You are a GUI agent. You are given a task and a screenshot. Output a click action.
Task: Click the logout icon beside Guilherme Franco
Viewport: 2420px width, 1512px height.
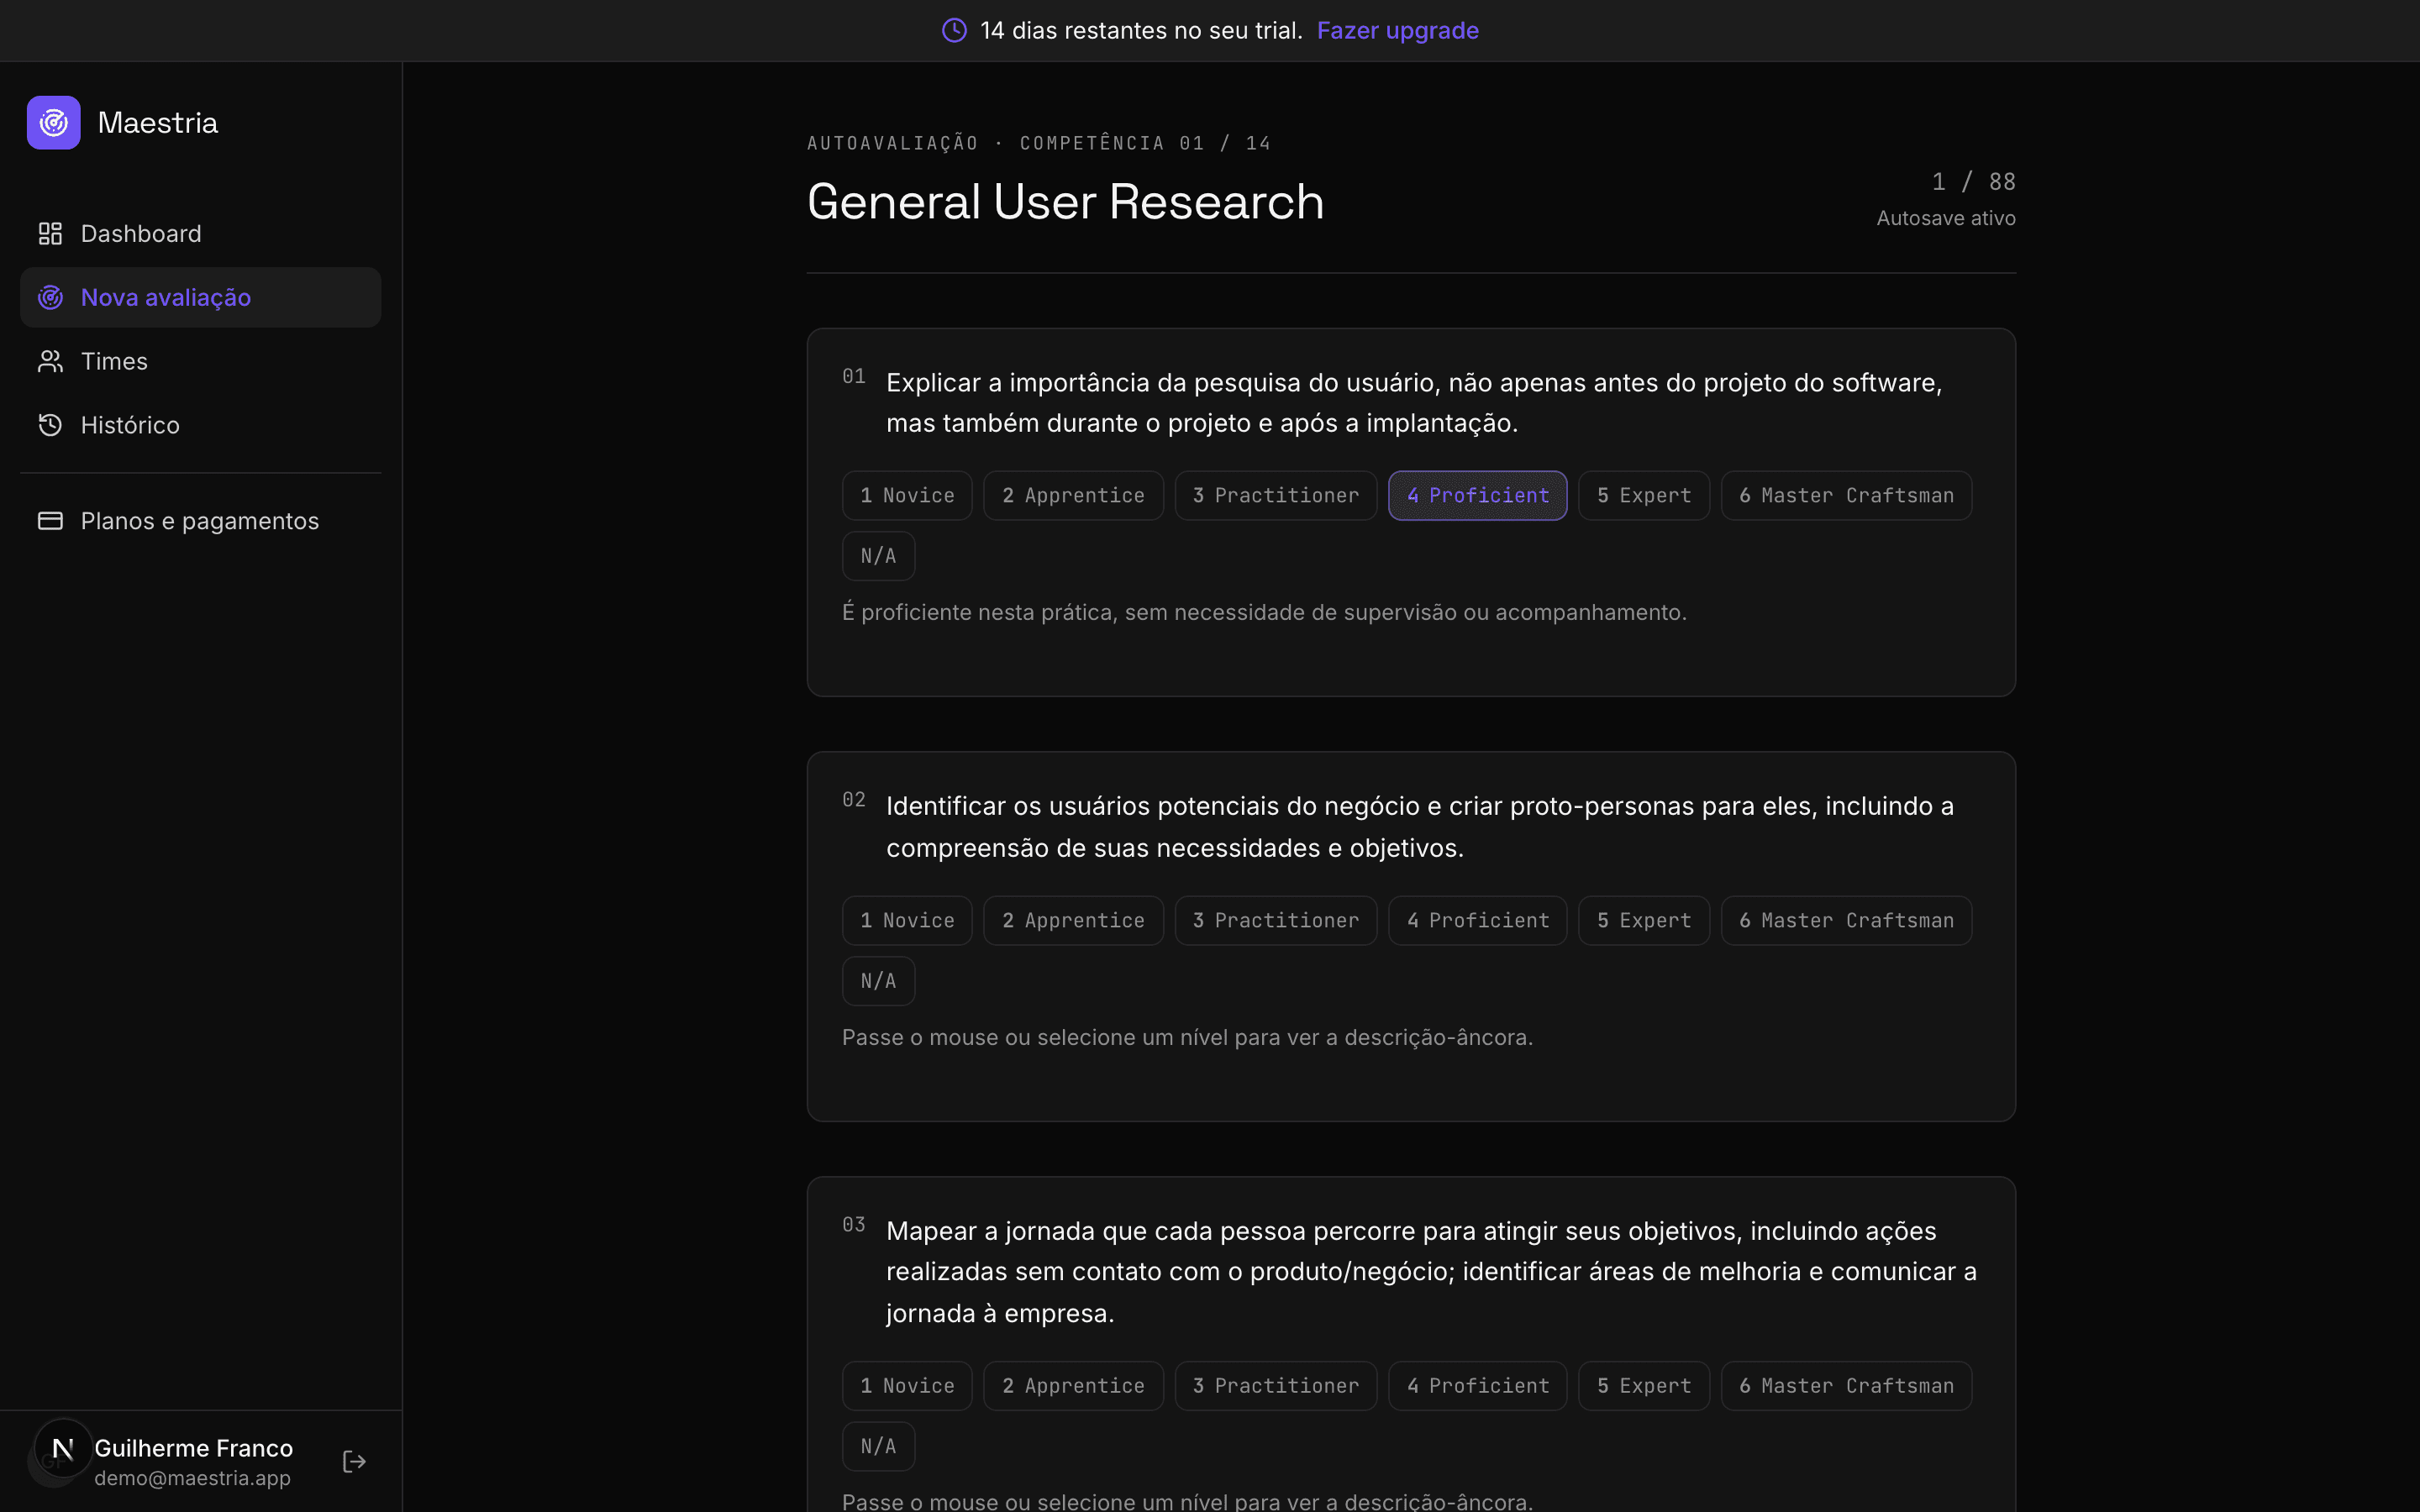point(354,1461)
